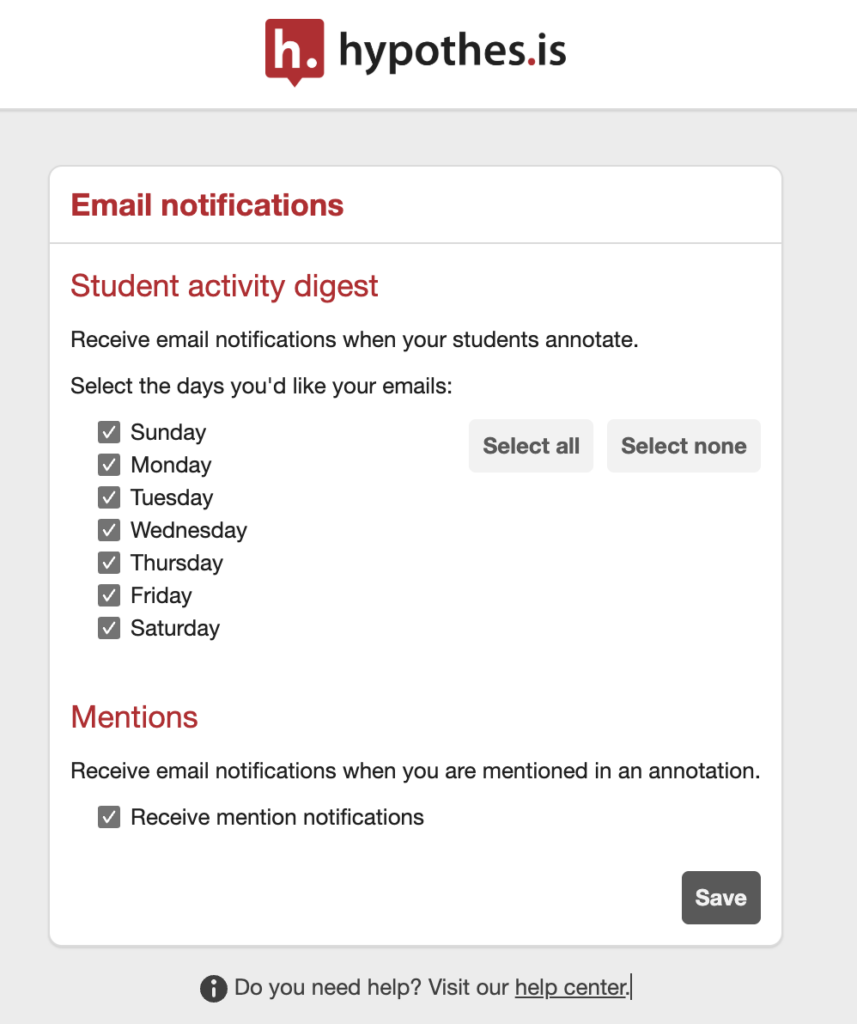Toggle the Friday checkbox
This screenshot has width=857, height=1024.
coord(109,596)
